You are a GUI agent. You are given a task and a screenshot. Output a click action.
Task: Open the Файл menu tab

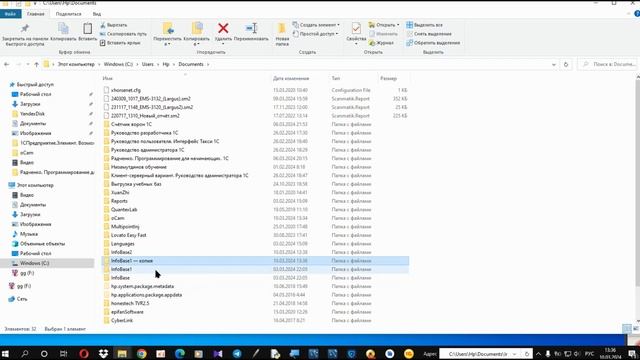click(x=10, y=14)
